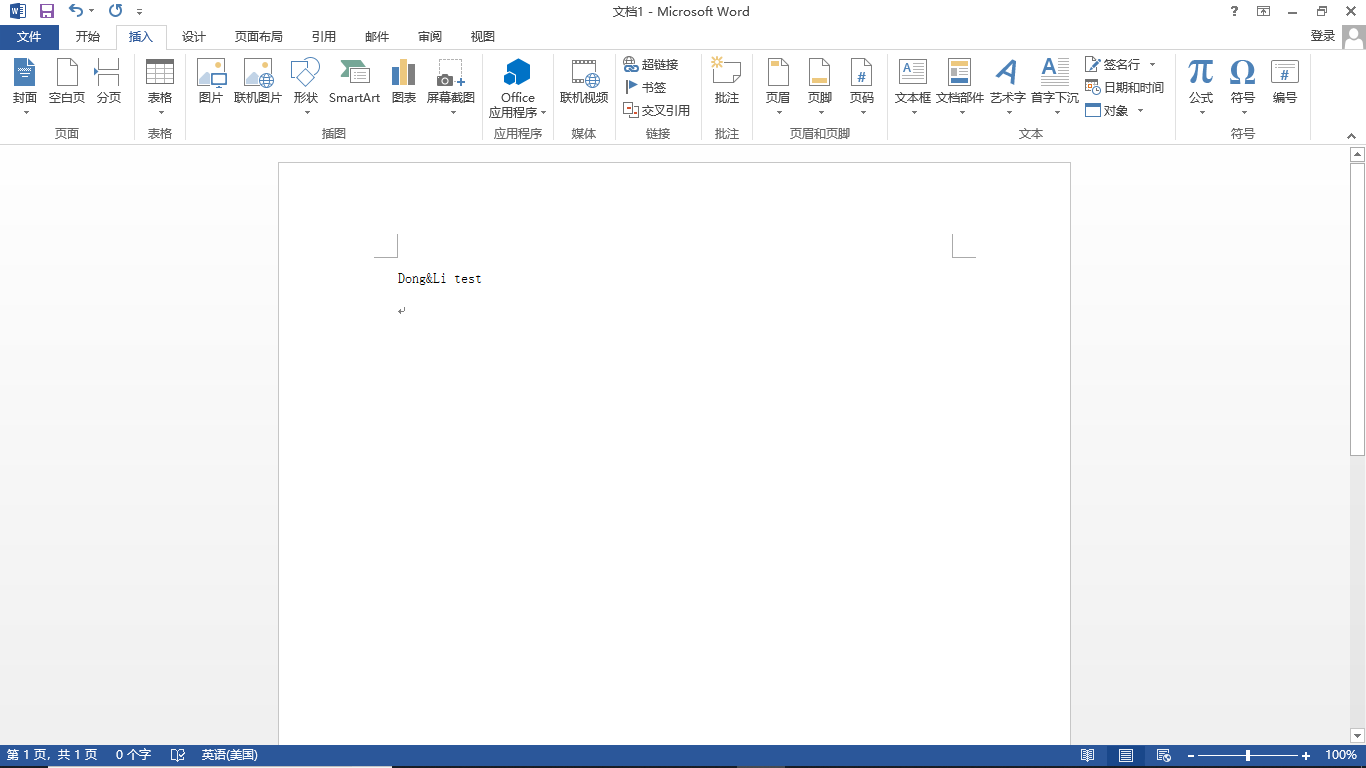
Task: Insert a text box (文本框)
Action: (913, 86)
